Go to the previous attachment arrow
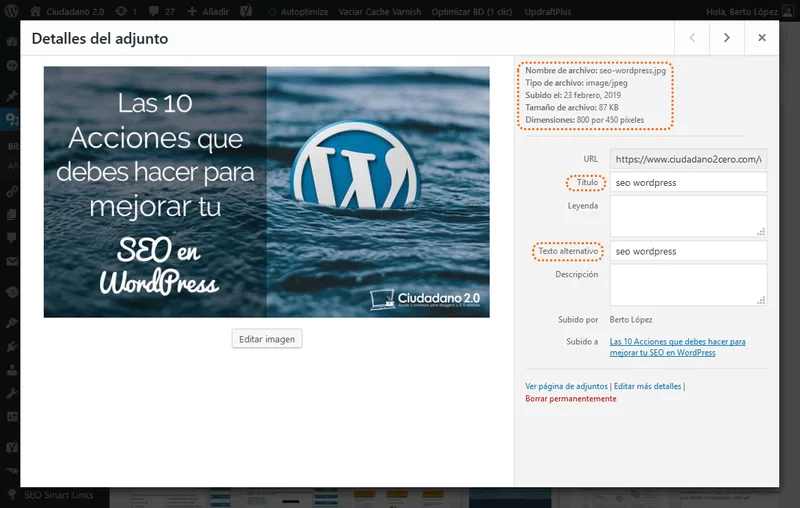The width and height of the screenshot is (800, 508). (x=692, y=38)
